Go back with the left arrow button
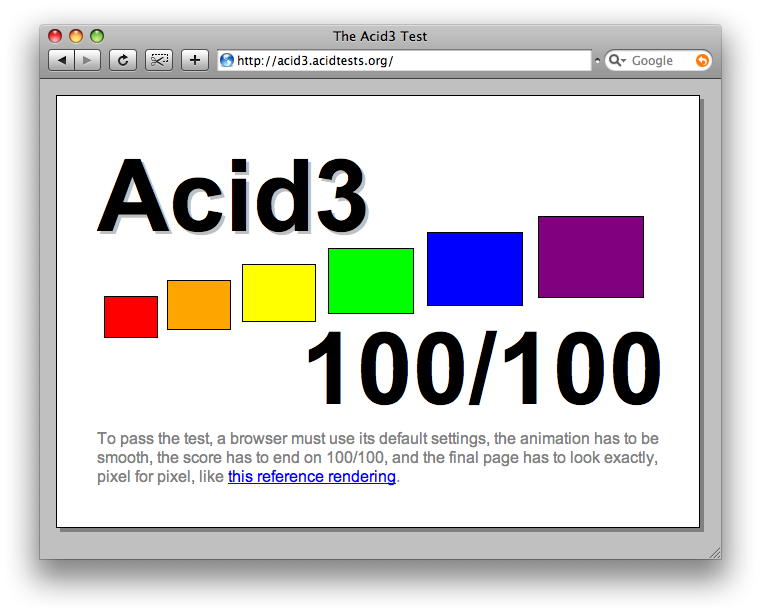The image size is (761, 614). pos(62,60)
